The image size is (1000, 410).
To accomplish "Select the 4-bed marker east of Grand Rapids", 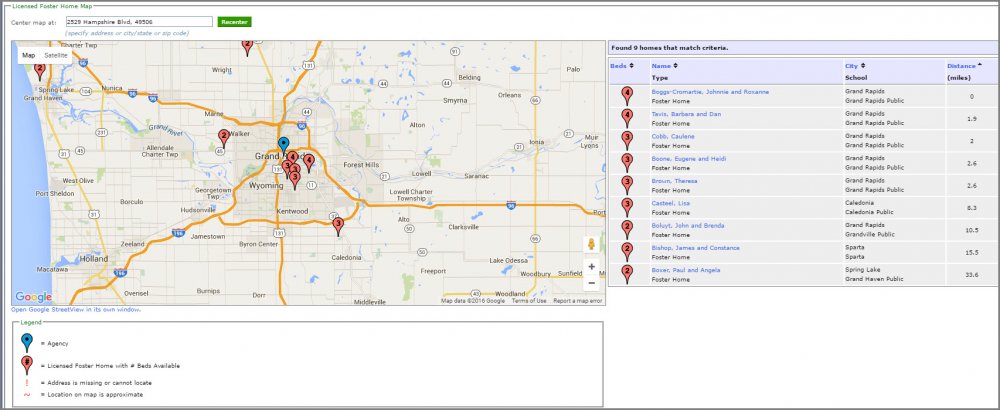I will [x=309, y=163].
